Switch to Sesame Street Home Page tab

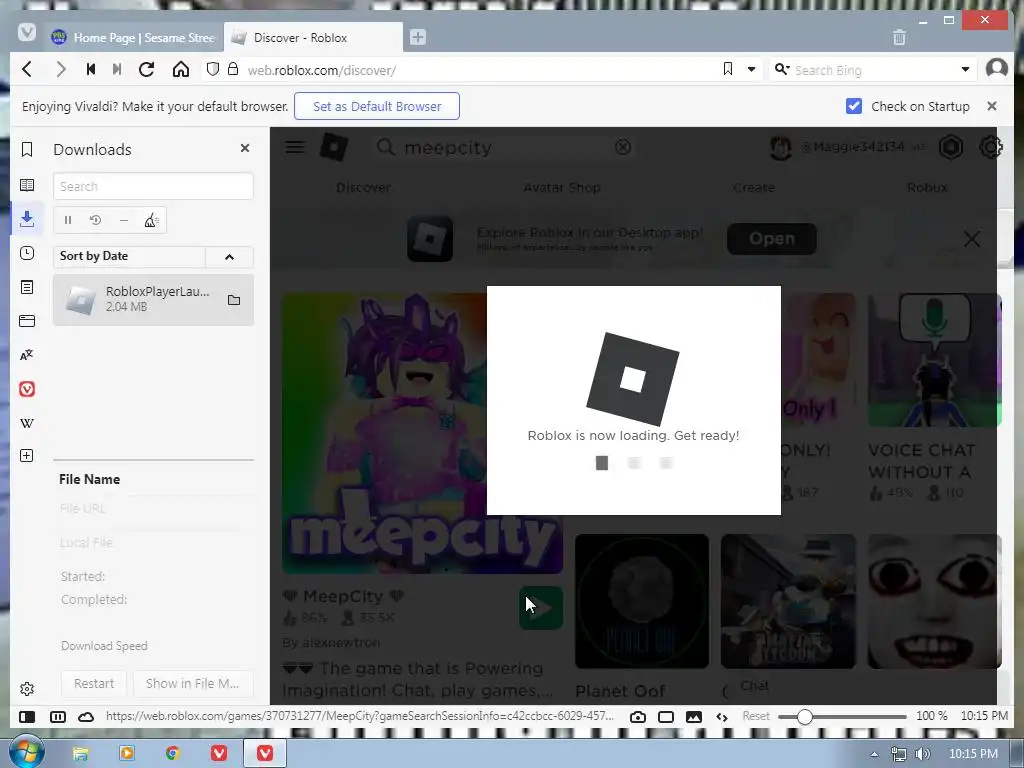[x=135, y=37]
